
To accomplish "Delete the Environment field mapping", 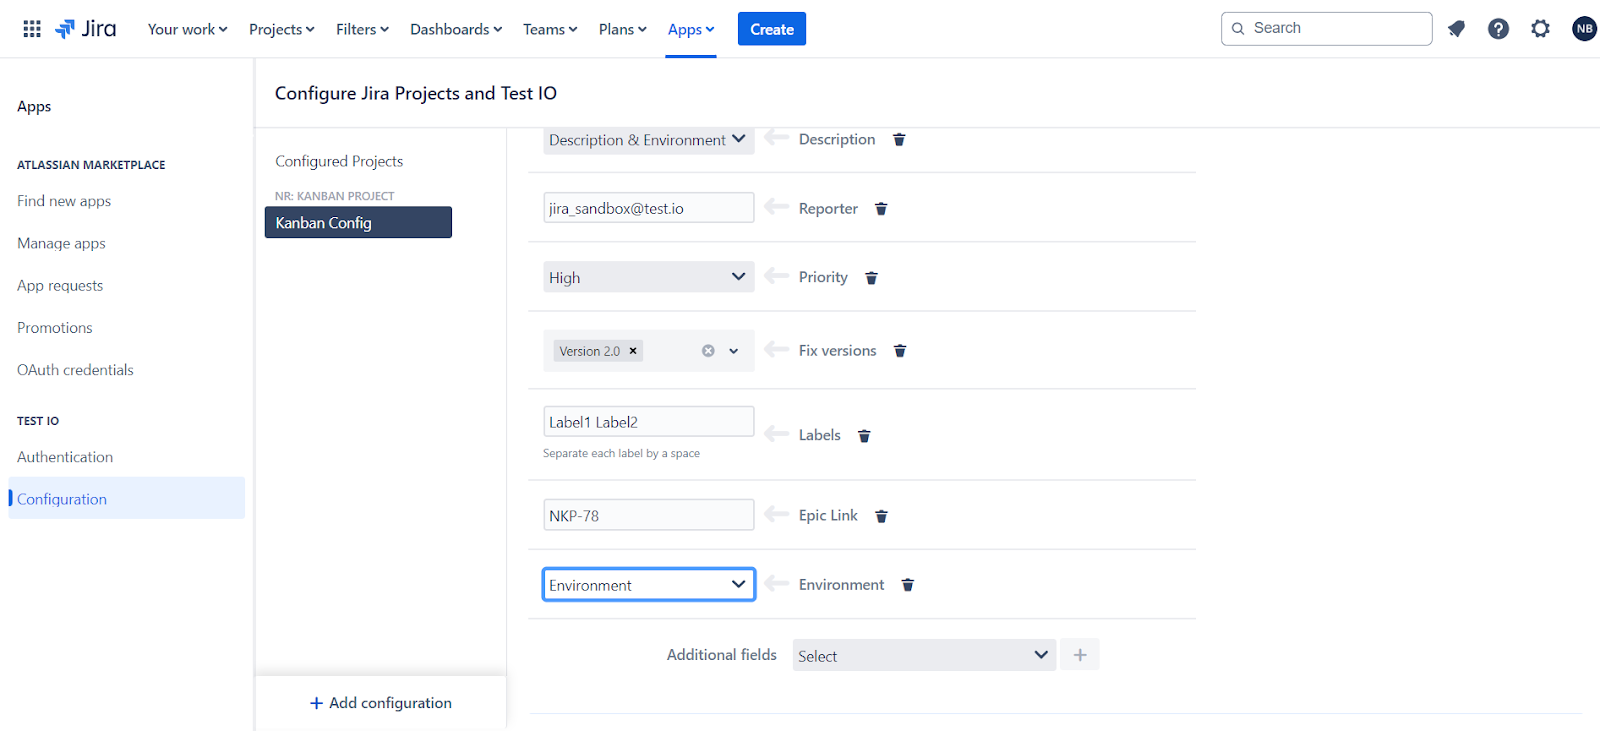I will click(908, 585).
